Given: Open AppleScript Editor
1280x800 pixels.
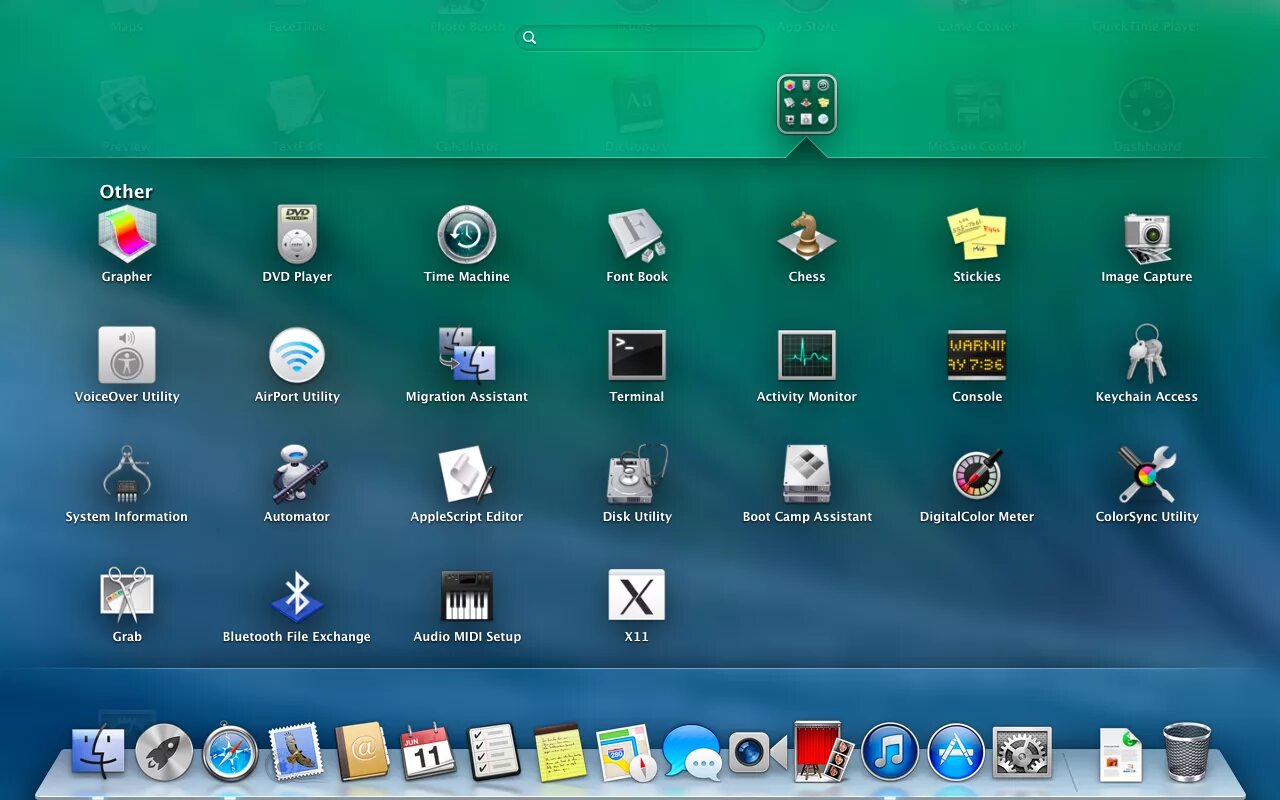Looking at the screenshot, I should 467,475.
